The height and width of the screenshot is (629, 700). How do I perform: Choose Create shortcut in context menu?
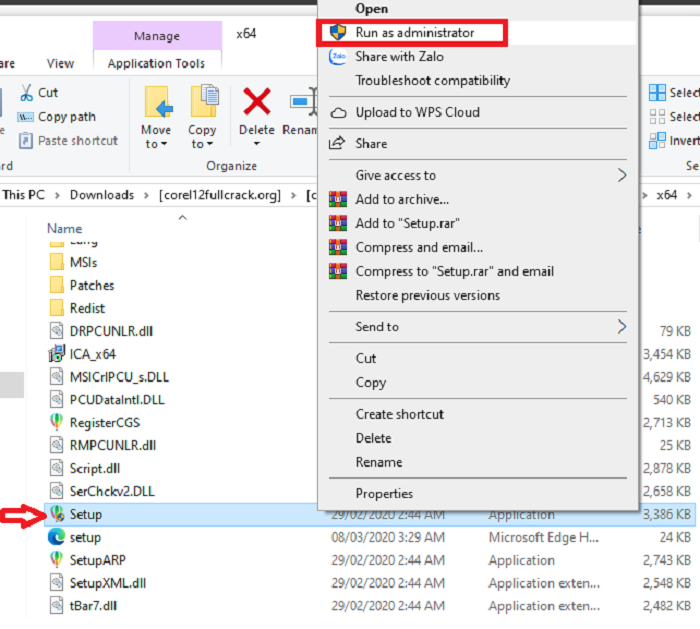pos(400,414)
